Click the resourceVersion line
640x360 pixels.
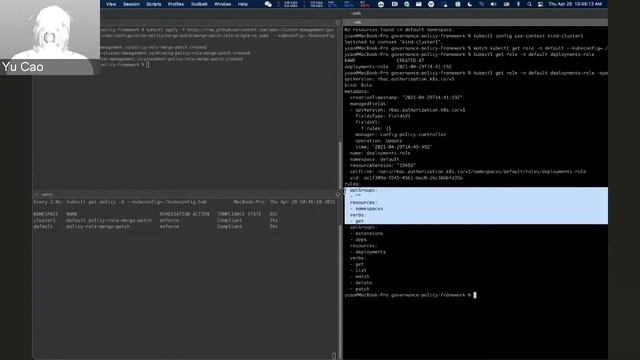click(x=383, y=165)
